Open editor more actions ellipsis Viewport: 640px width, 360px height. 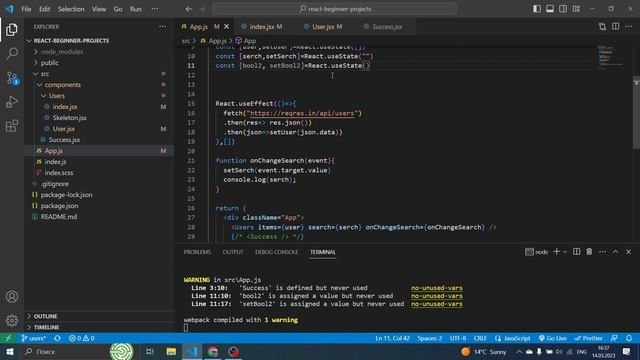coord(629,27)
